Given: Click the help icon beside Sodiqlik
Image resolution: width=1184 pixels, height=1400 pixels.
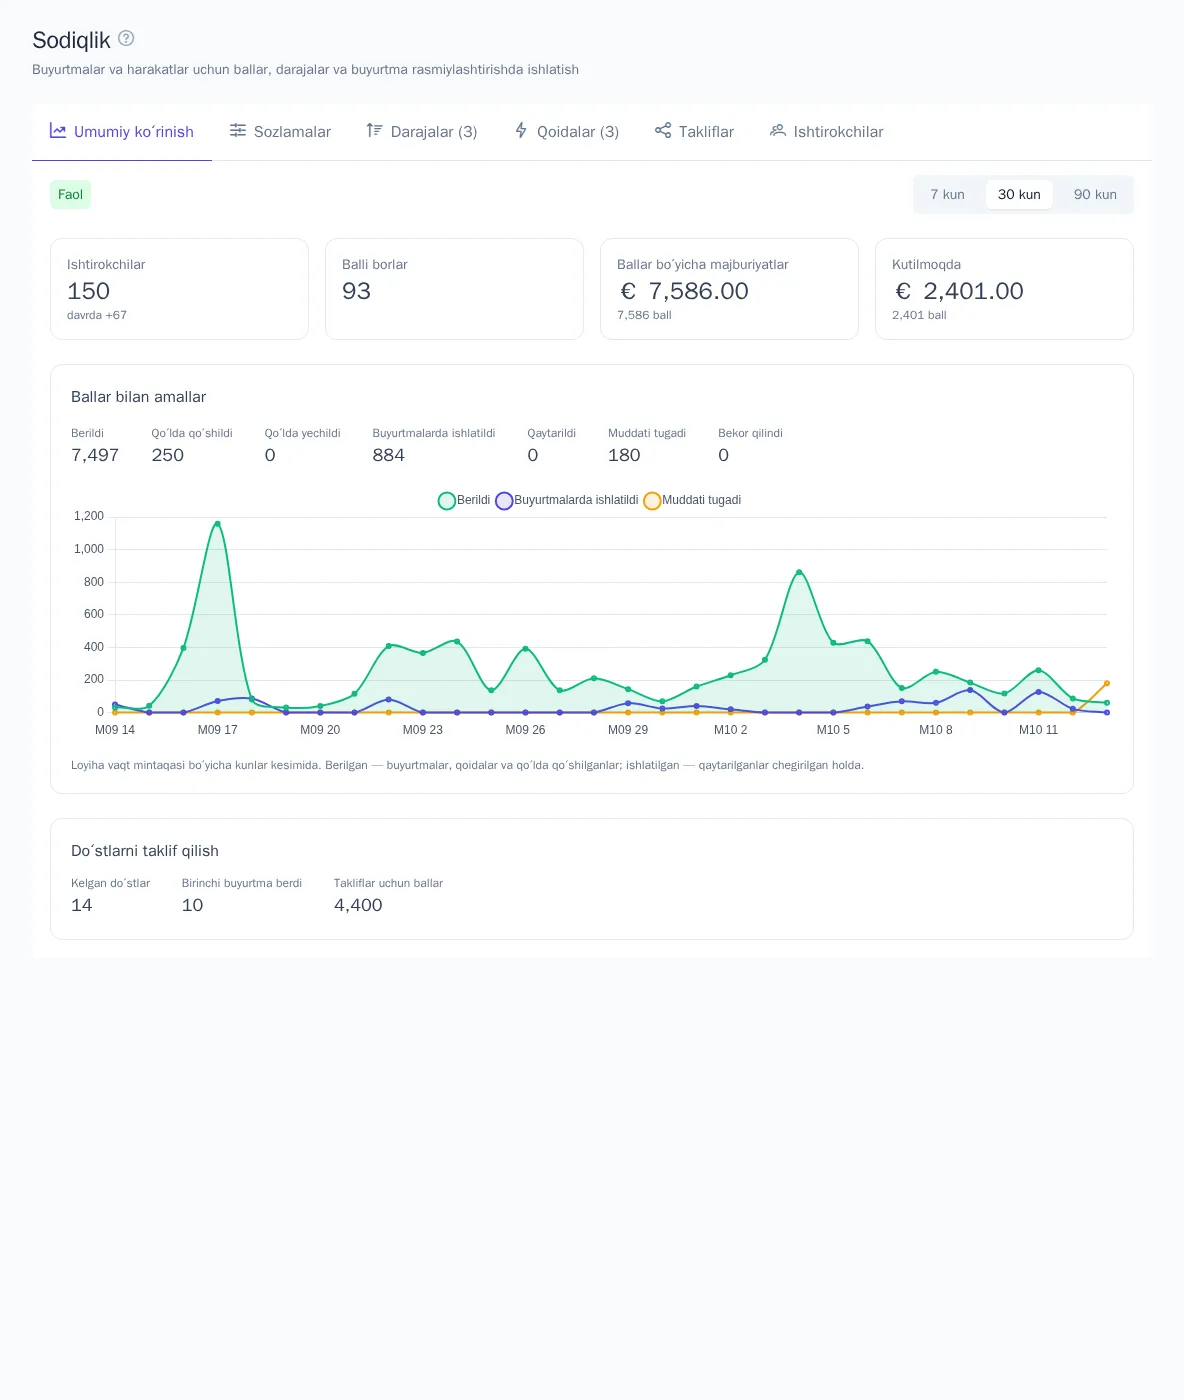Looking at the screenshot, I should (126, 38).
